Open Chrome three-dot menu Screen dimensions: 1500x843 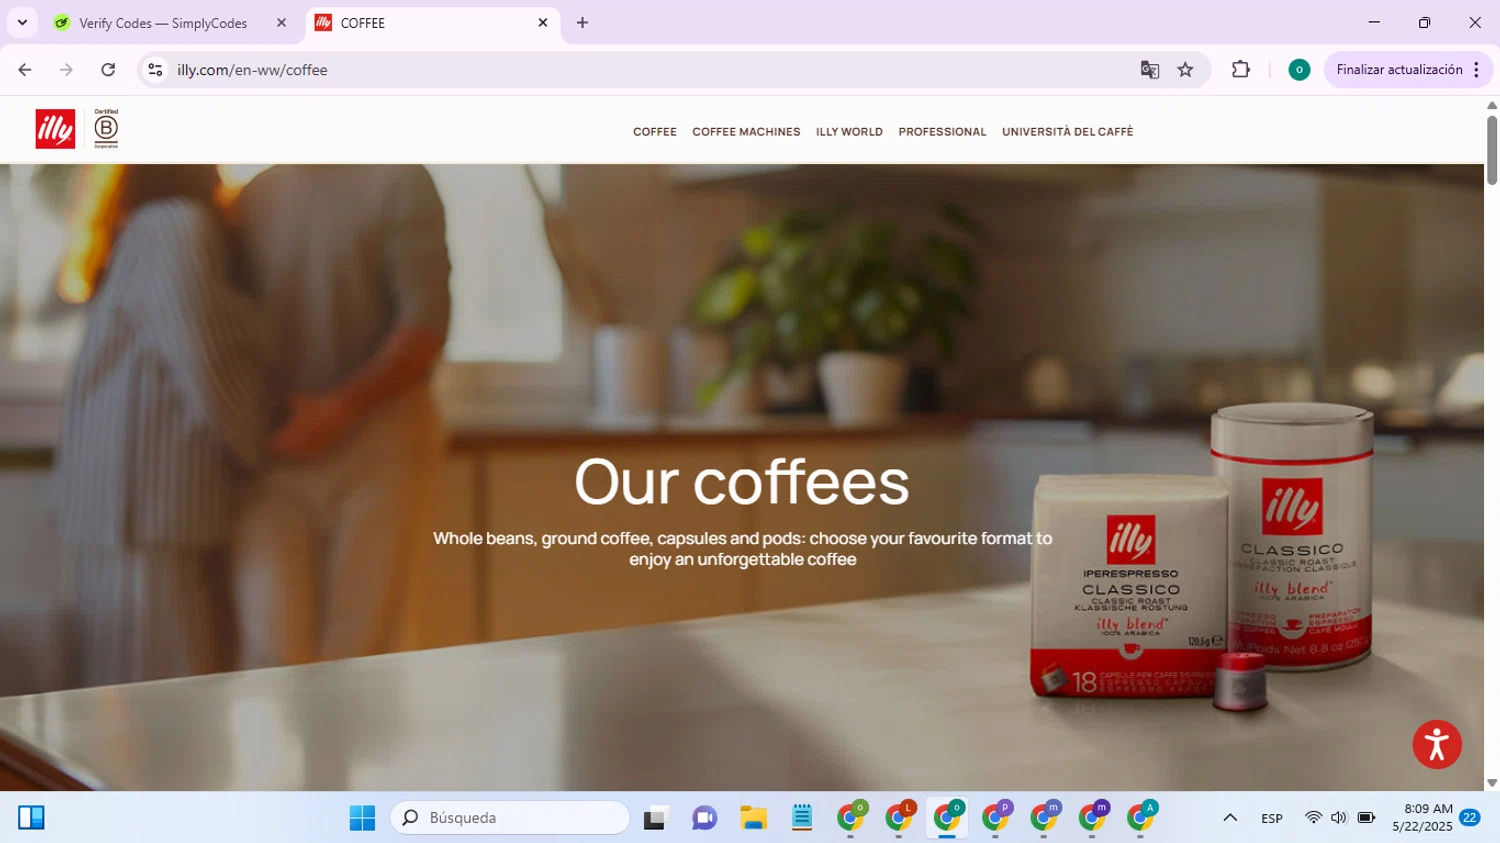[x=1477, y=70]
